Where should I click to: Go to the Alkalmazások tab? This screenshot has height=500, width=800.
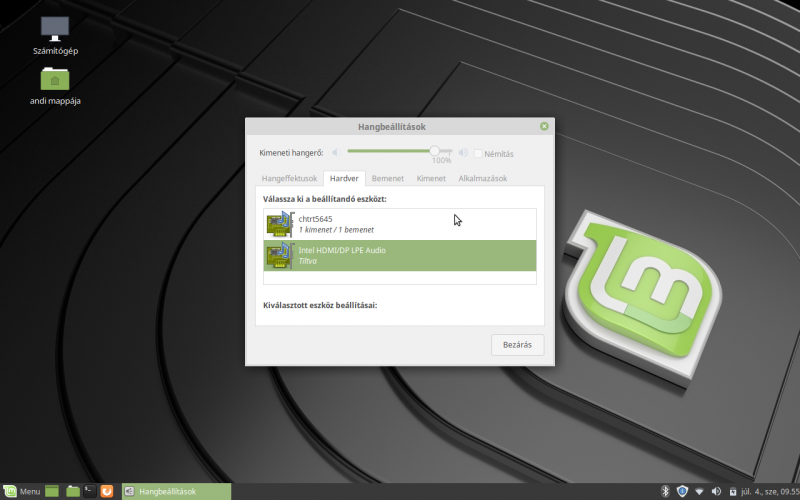[x=482, y=178]
